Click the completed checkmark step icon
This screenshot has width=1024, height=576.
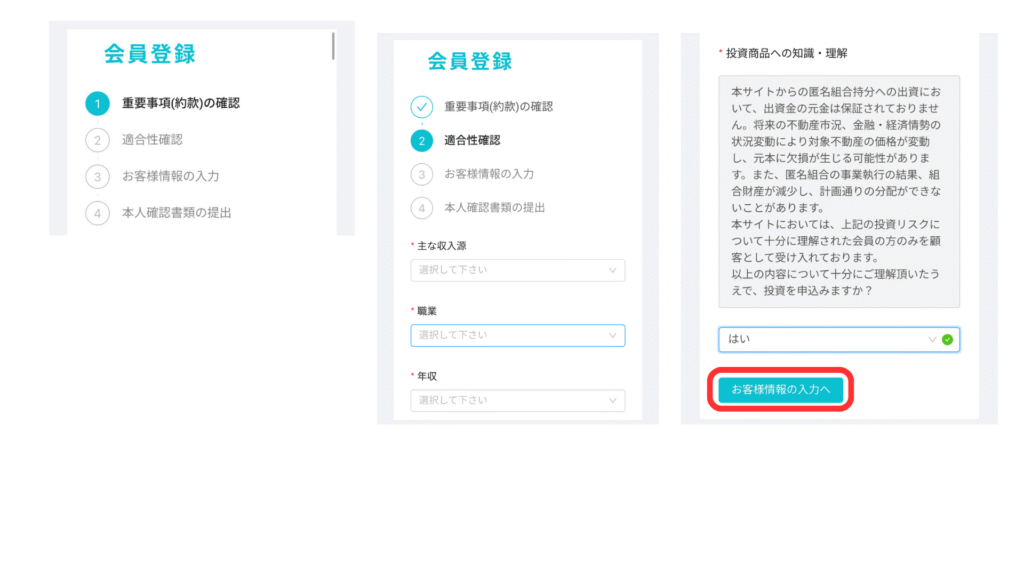tap(422, 106)
